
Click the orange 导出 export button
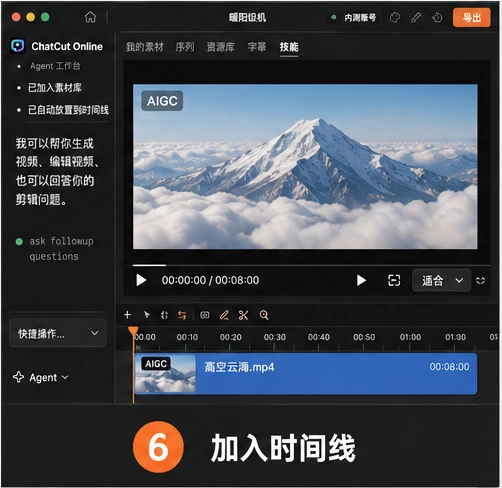[x=472, y=17]
